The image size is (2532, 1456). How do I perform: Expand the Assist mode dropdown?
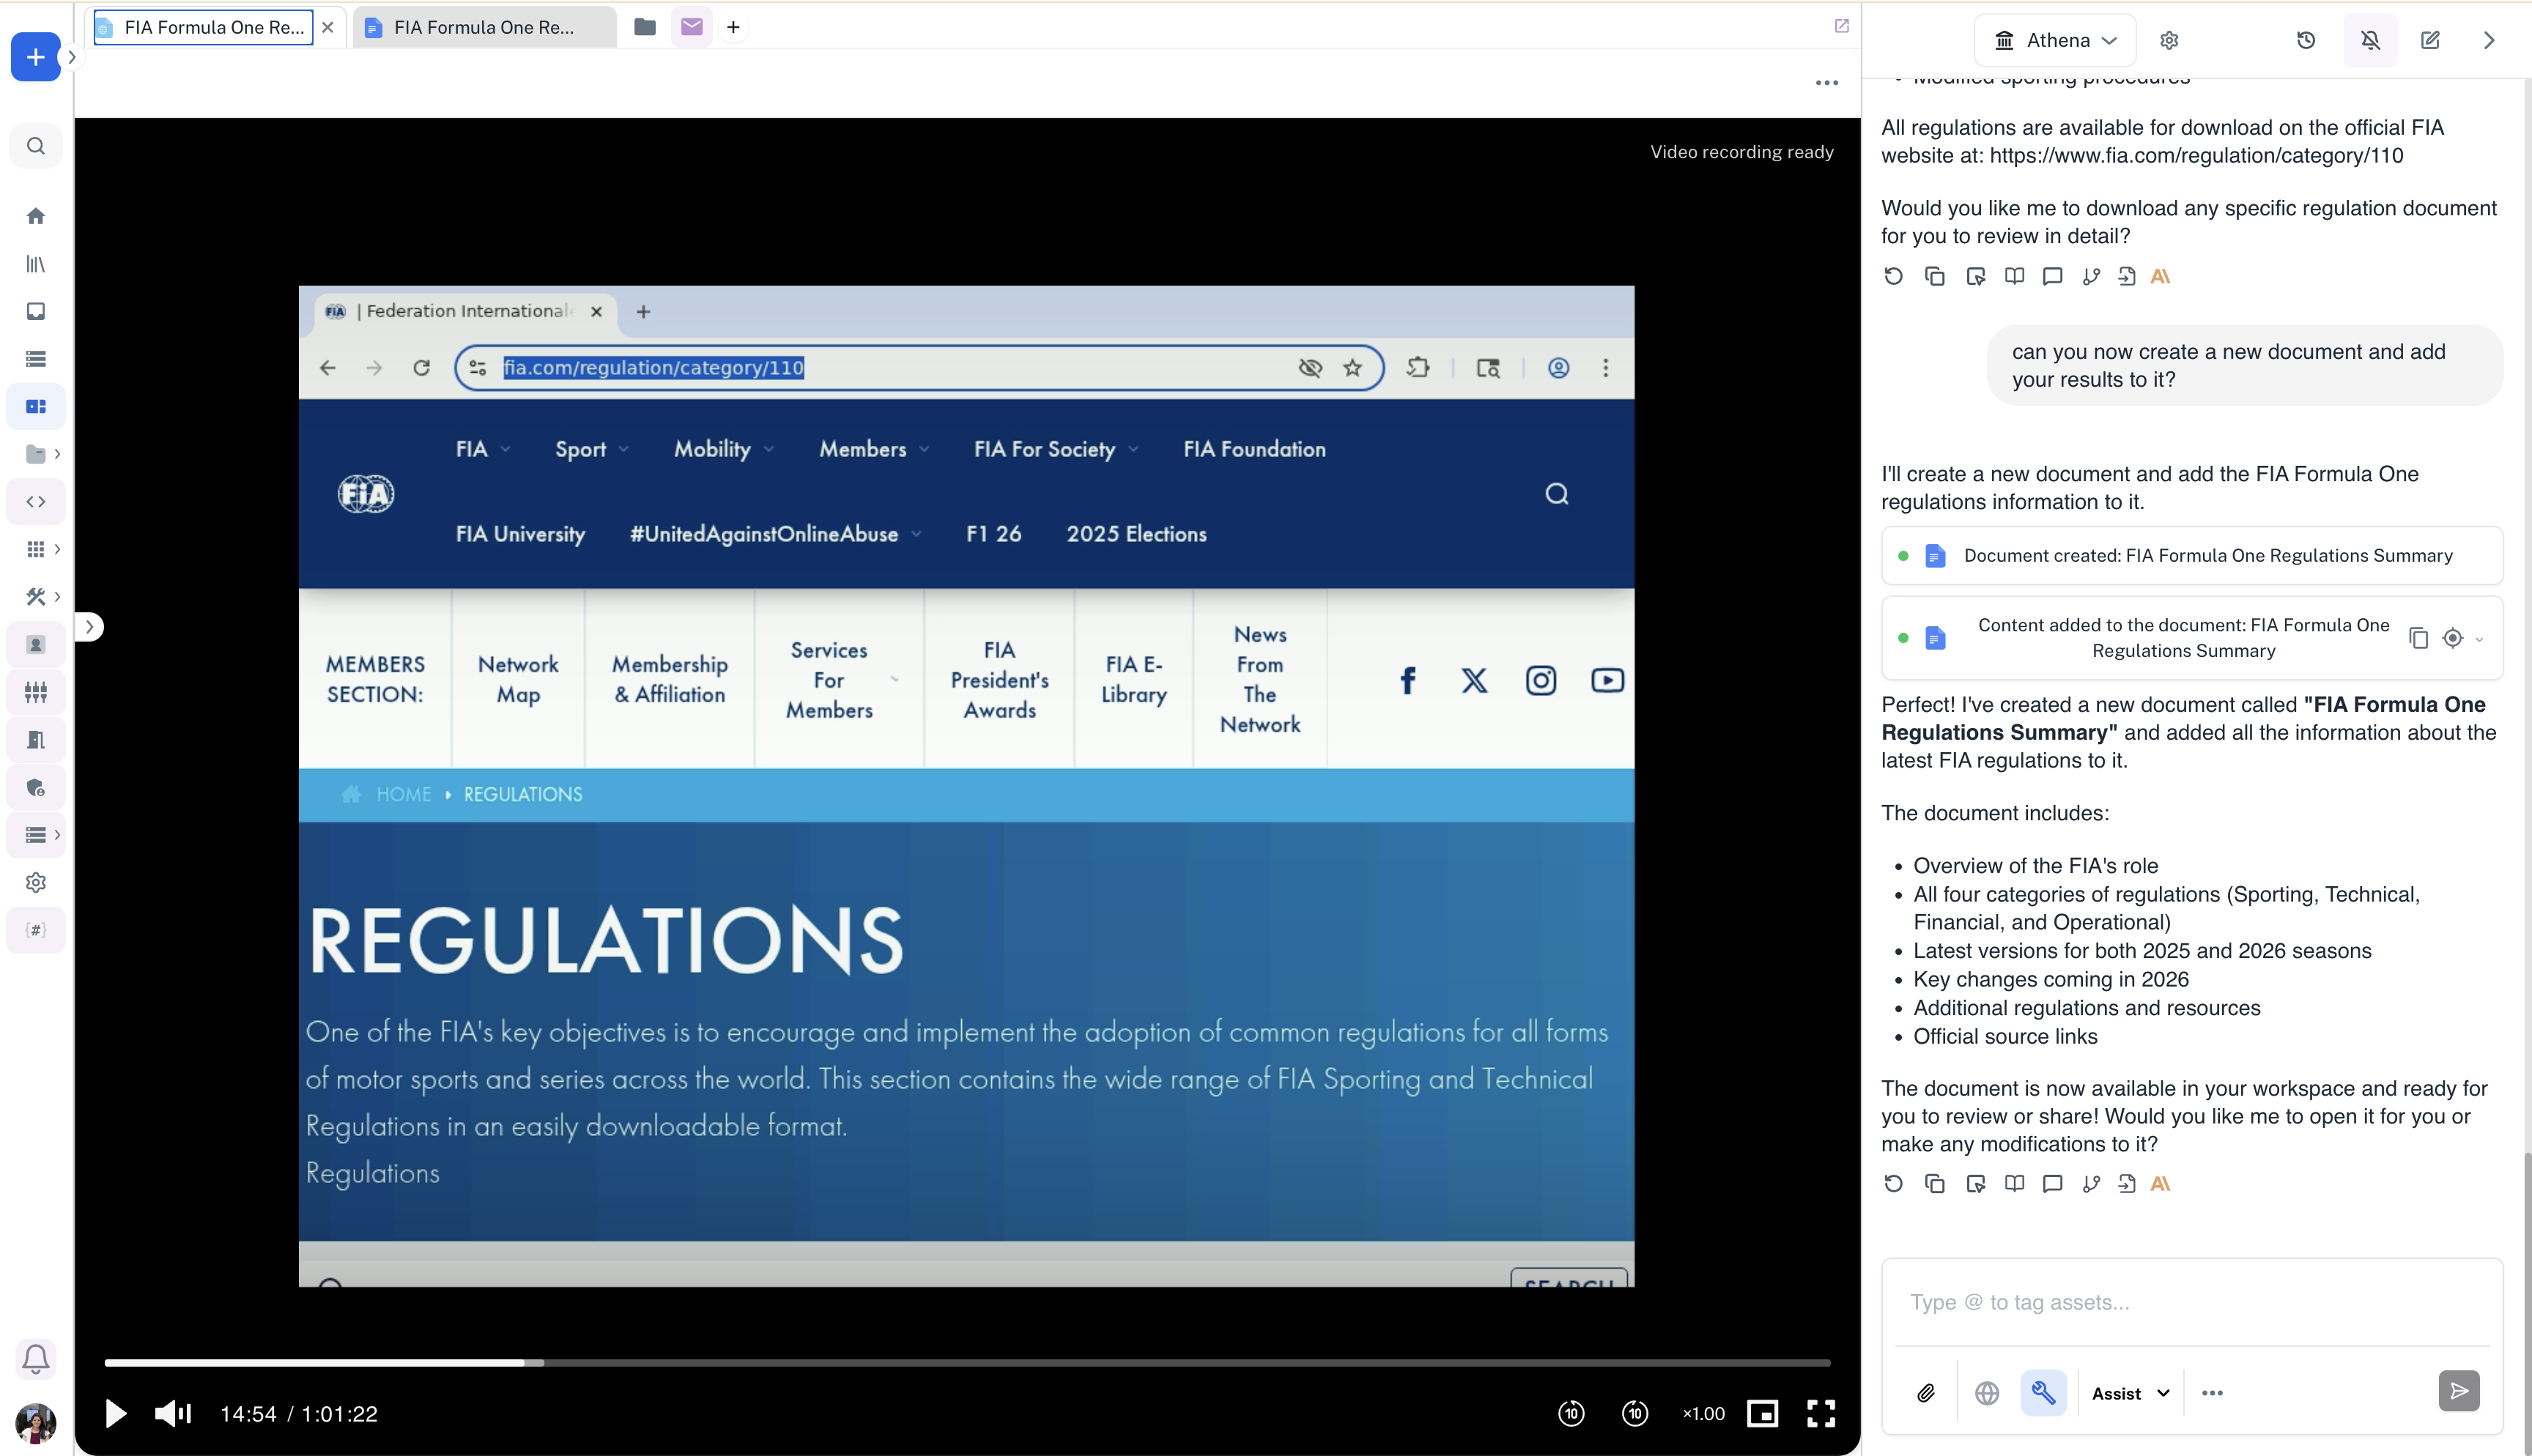[2130, 1393]
